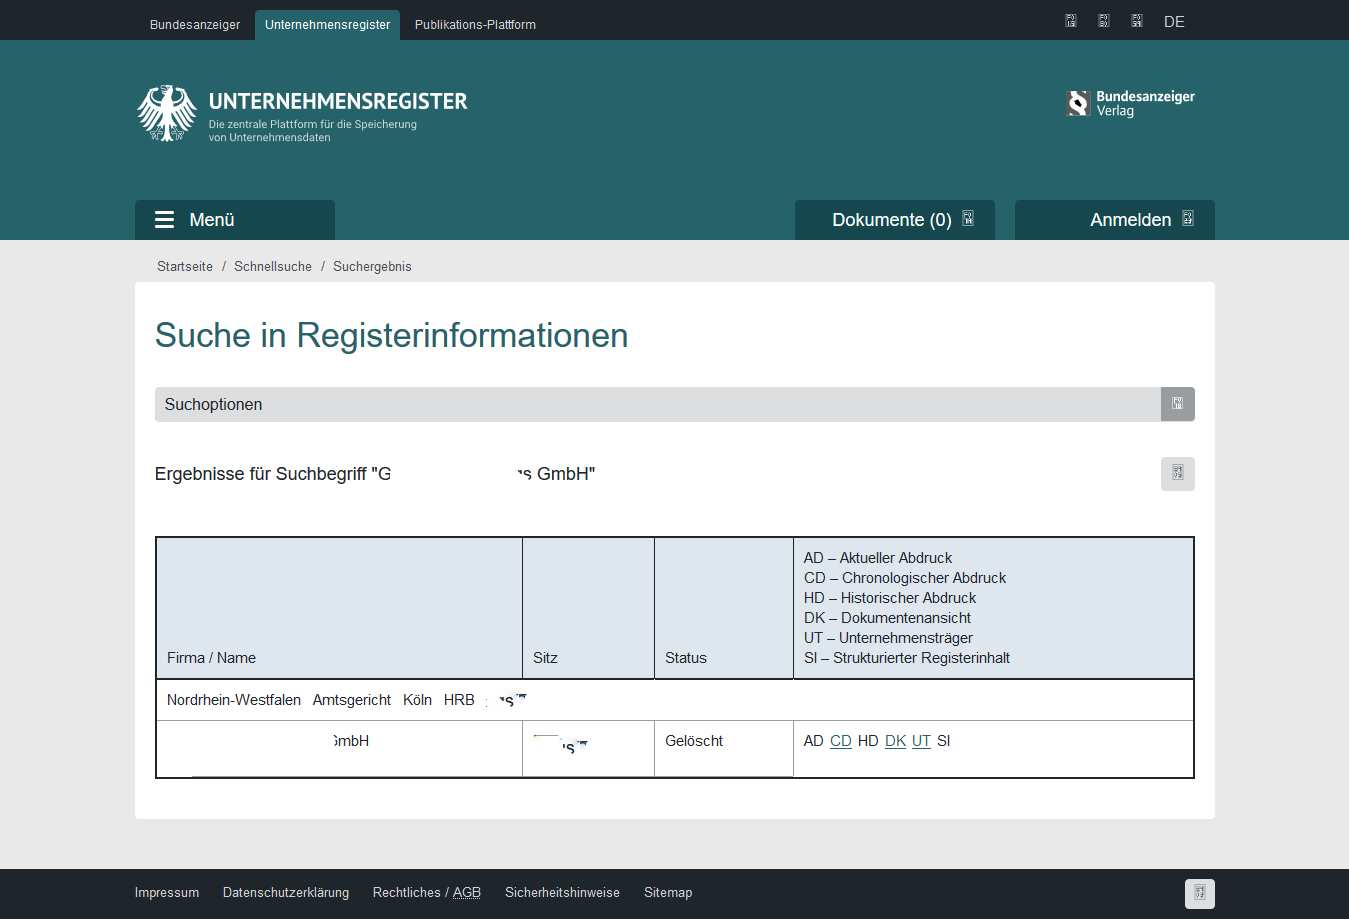This screenshot has width=1349, height=919.
Task: Navigate to Startseite via breadcrumb
Action: tap(184, 266)
